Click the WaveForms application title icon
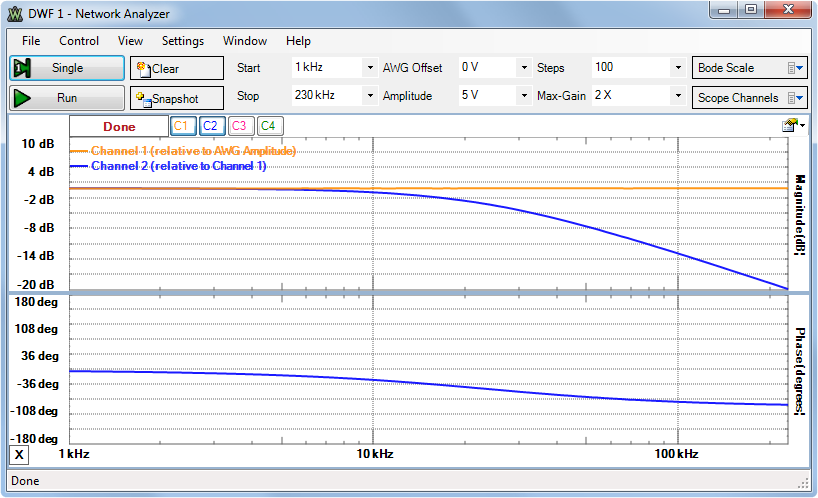Image resolution: width=818 pixels, height=498 pixels. coord(15,14)
